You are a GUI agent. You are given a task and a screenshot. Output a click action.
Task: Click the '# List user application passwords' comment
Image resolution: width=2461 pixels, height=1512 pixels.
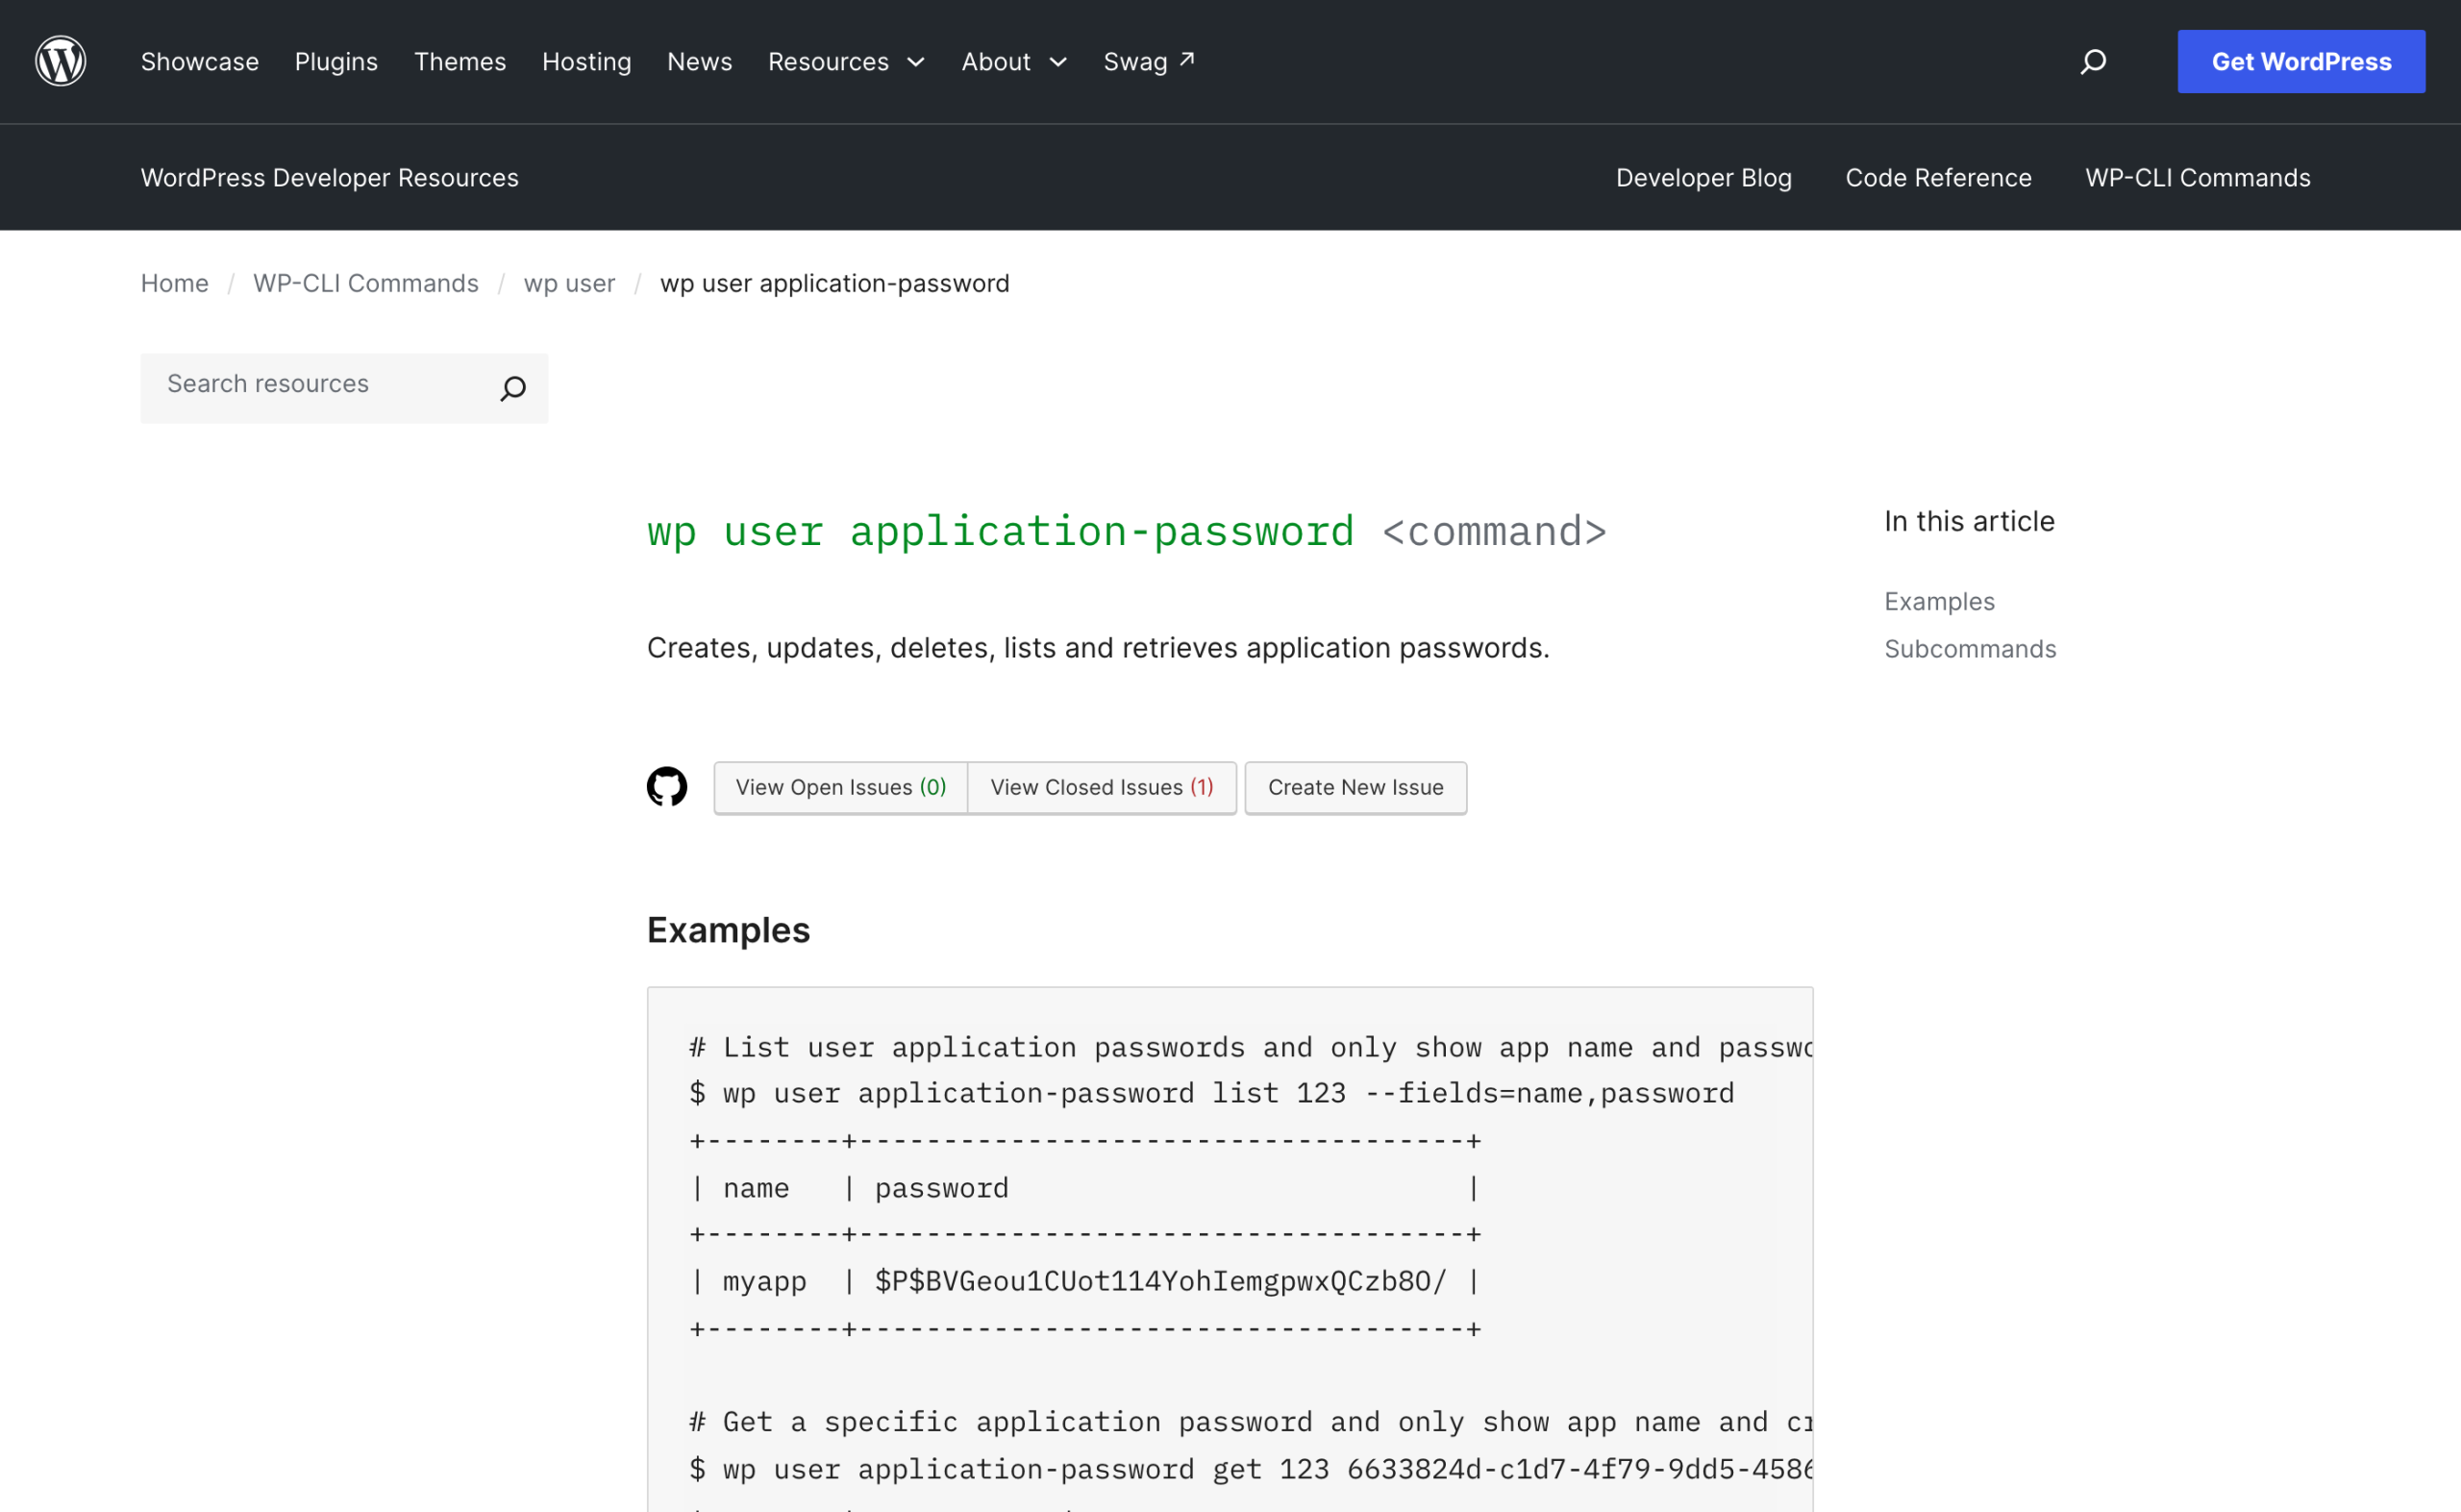[x=1250, y=1047]
